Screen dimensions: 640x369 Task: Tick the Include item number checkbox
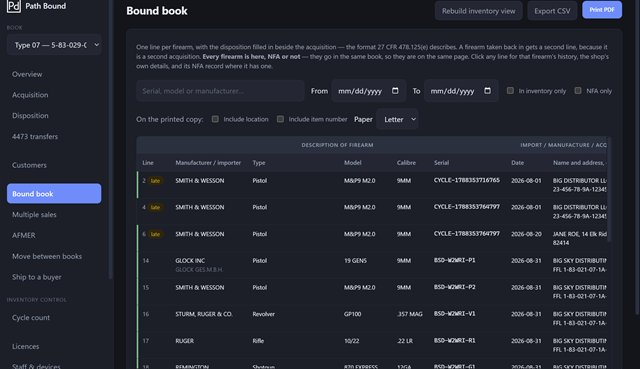280,119
